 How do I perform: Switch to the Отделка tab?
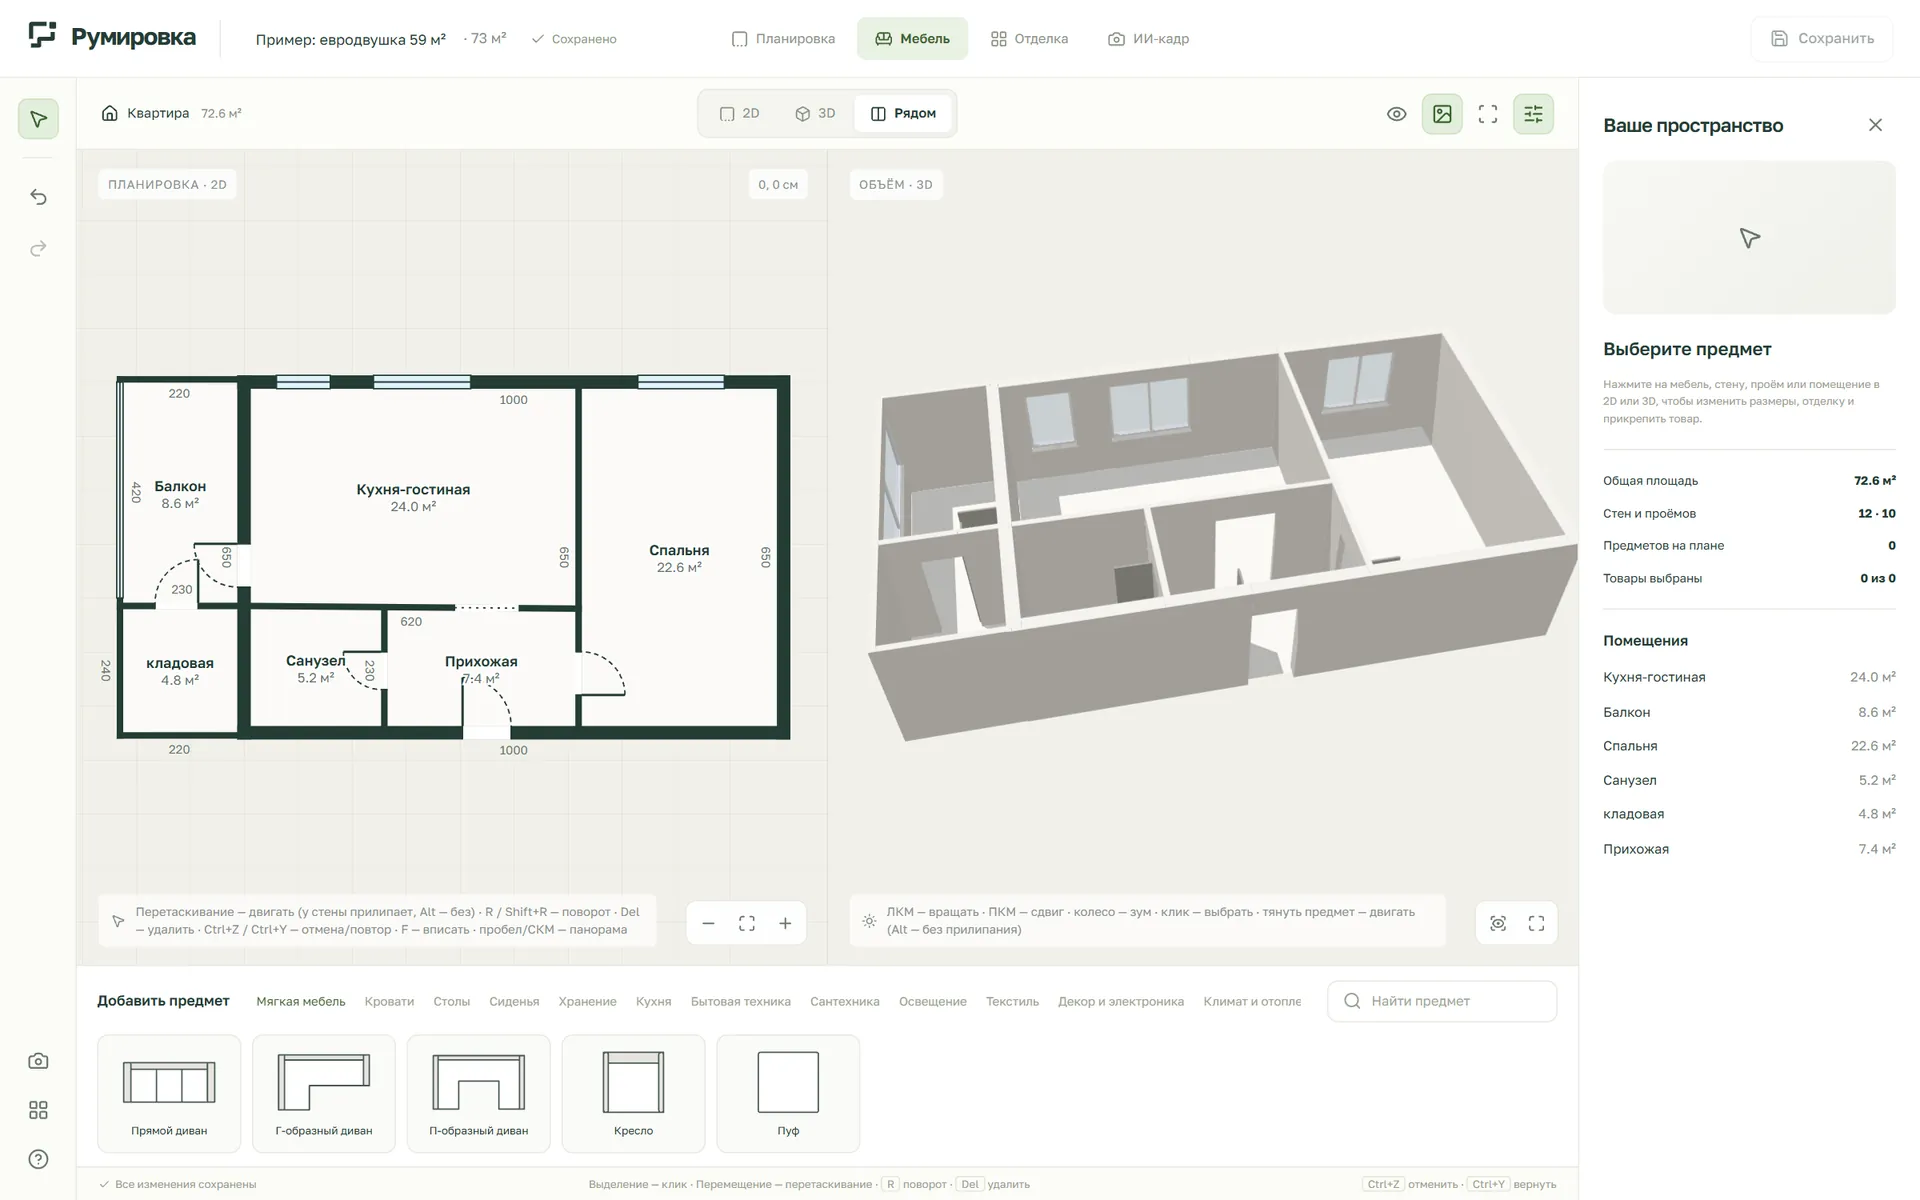point(1029,39)
